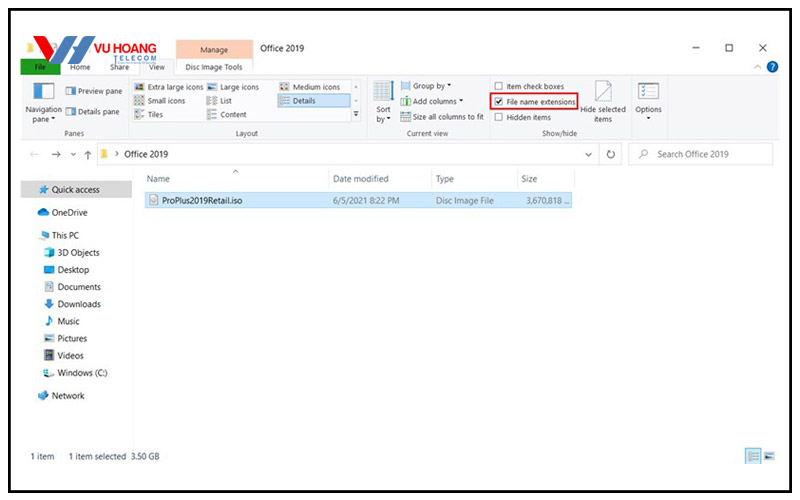Image resolution: width=800 pixels, height=500 pixels.
Task: Open the Group by dropdown
Action: tap(431, 86)
